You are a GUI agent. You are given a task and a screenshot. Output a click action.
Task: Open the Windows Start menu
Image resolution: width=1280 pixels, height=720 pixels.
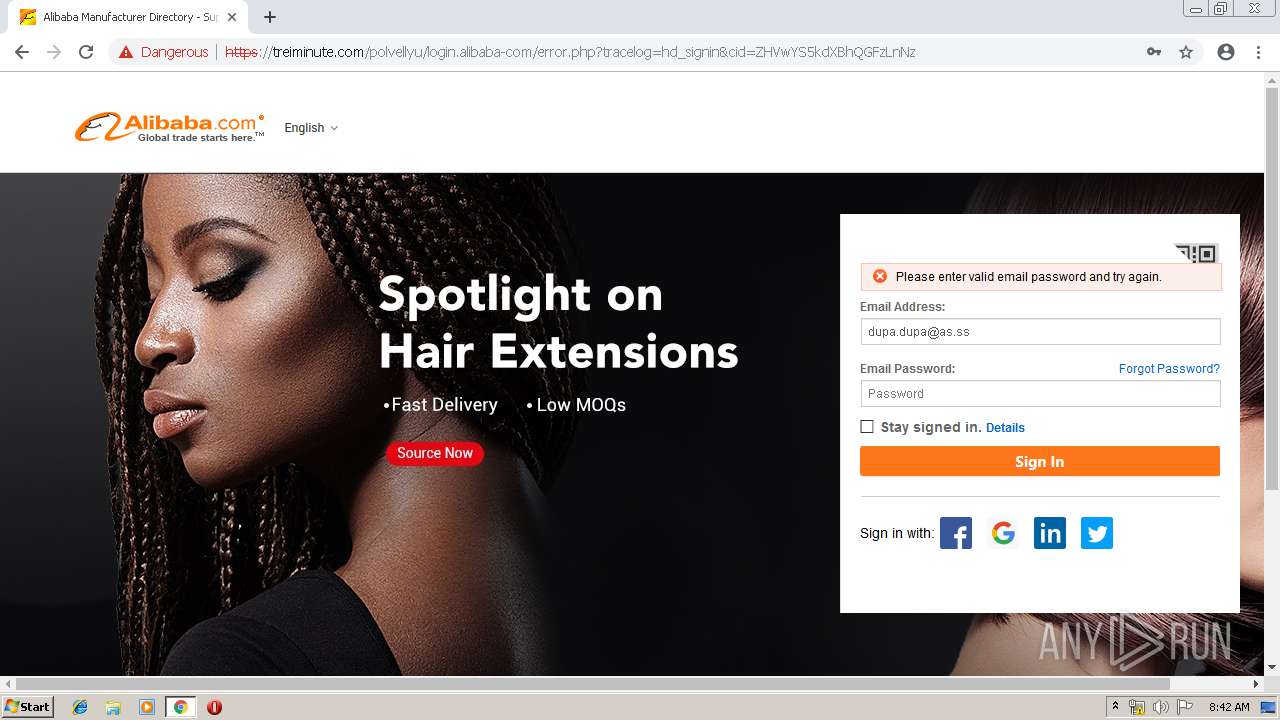pos(27,707)
